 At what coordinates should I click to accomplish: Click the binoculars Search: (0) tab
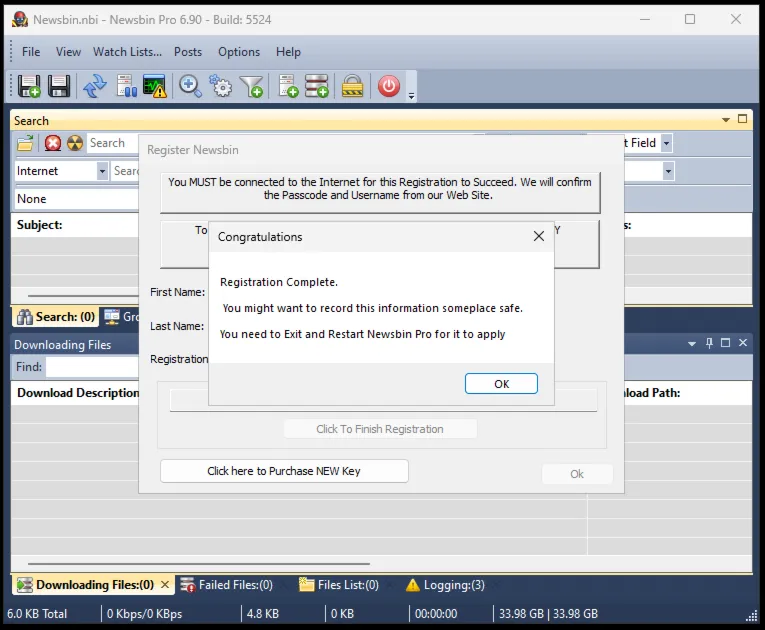pos(56,317)
